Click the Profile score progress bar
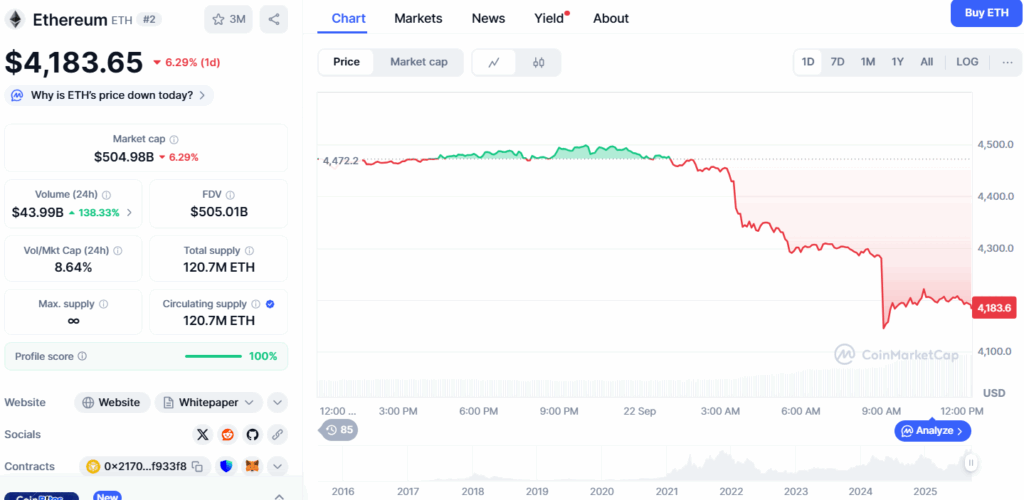 (213, 356)
